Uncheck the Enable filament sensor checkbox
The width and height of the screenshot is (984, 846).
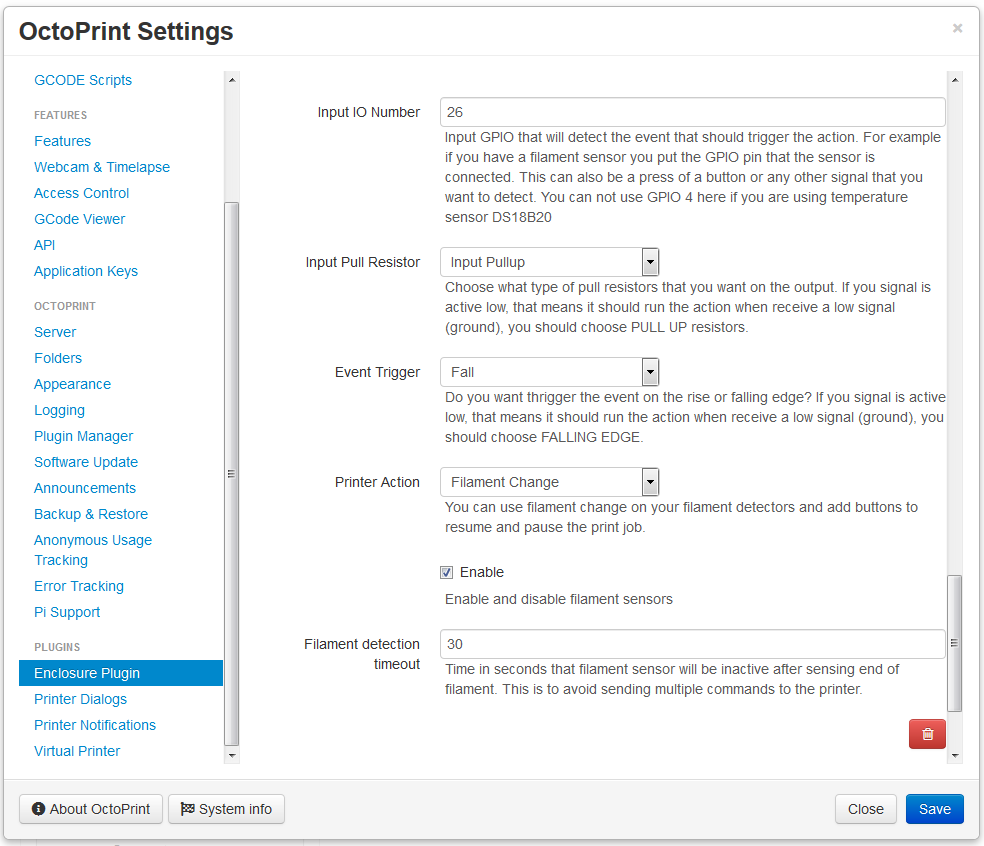[x=446, y=572]
